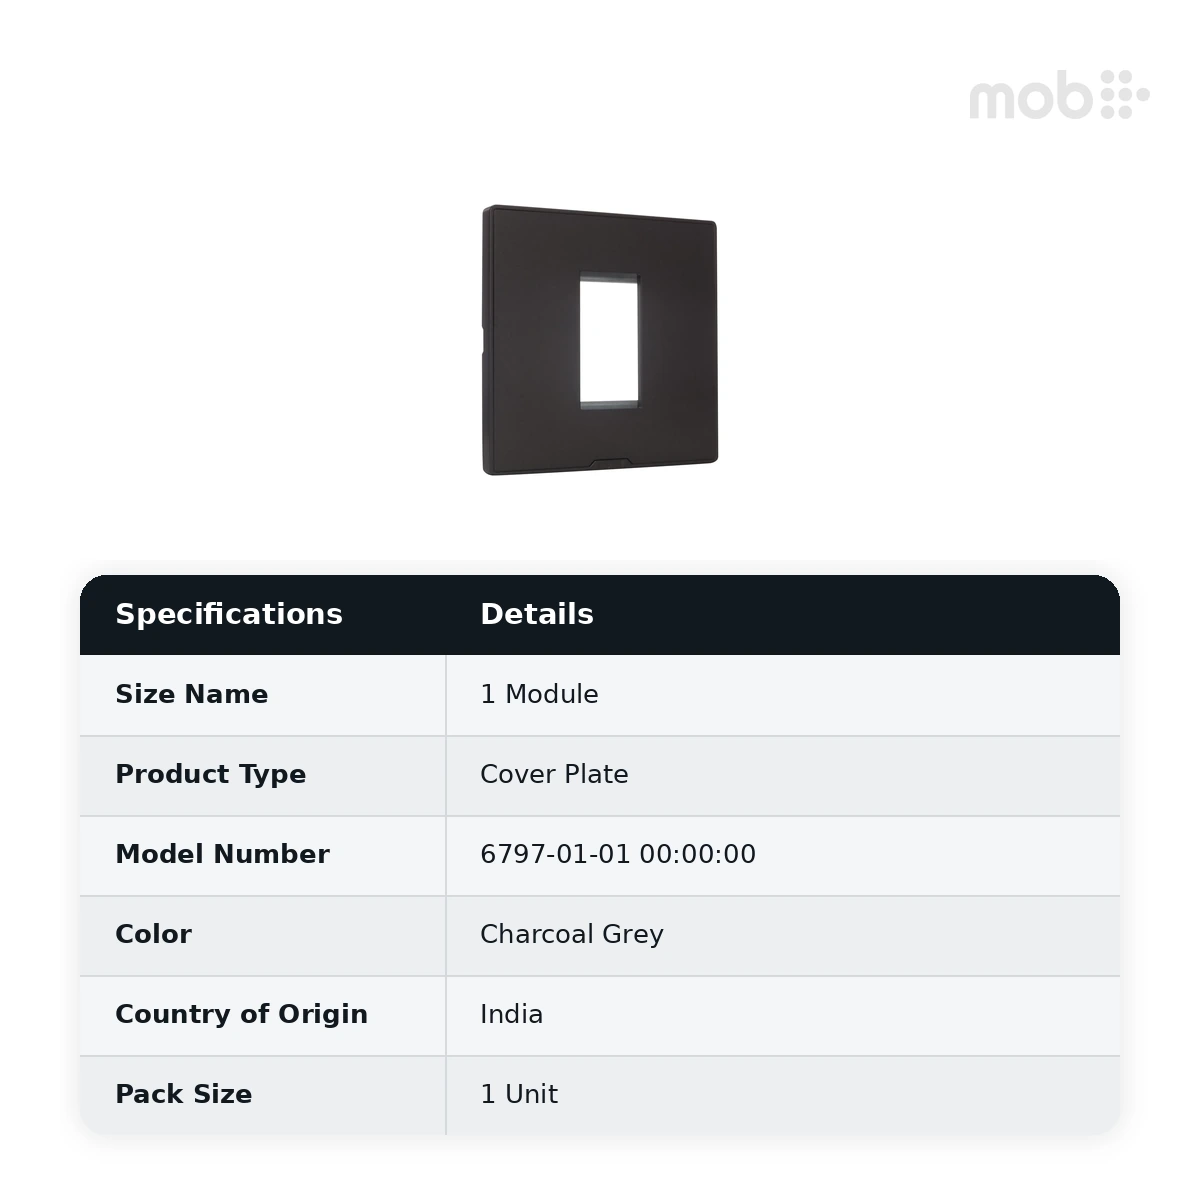Screen dimensions: 1200x1200
Task: Select the Cover Plate value
Action: click(554, 774)
